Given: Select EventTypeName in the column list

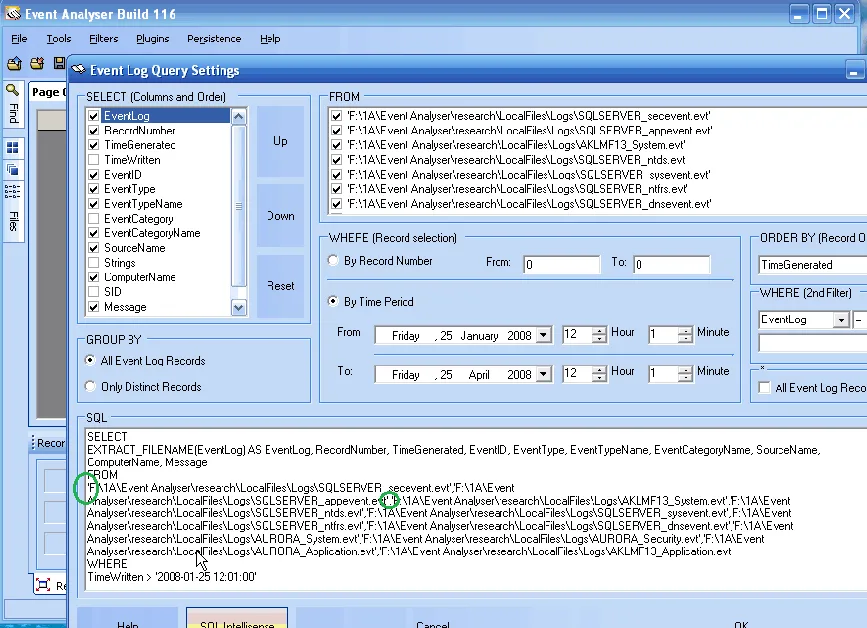Looking at the screenshot, I should coord(143,204).
